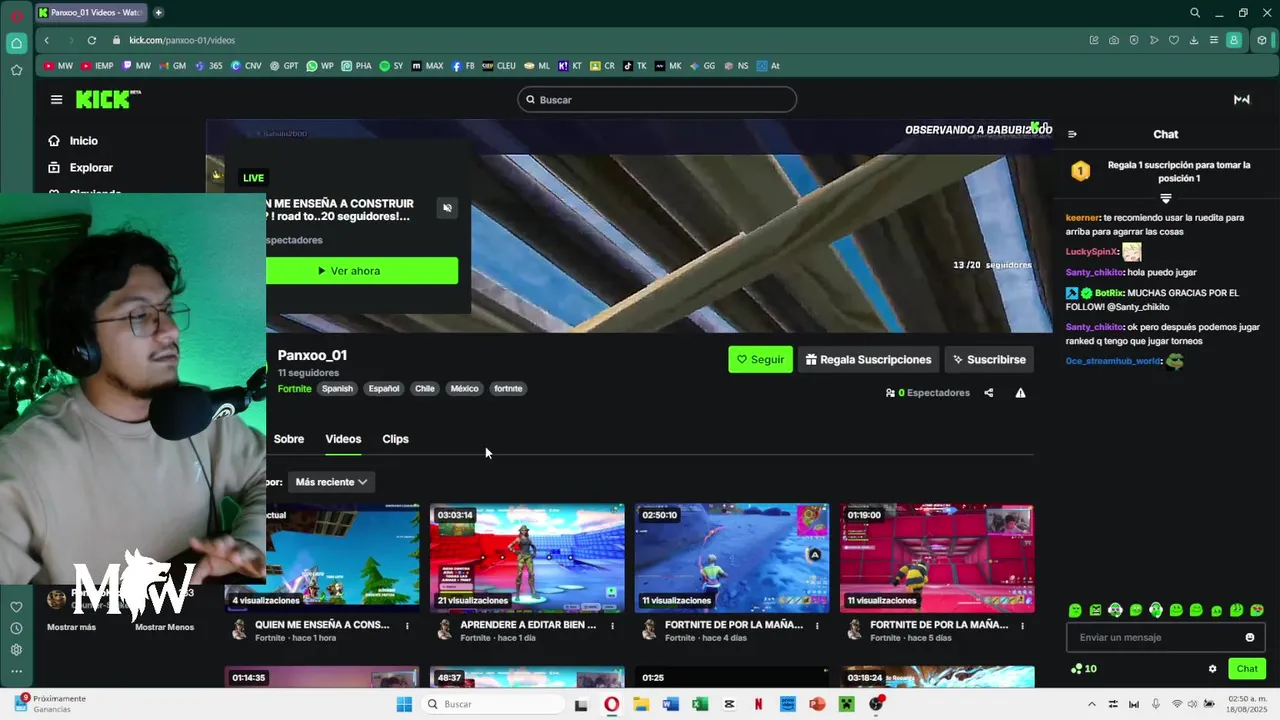Open the Kick hamburger menu
The height and width of the screenshot is (720, 1280).
[x=56, y=99]
